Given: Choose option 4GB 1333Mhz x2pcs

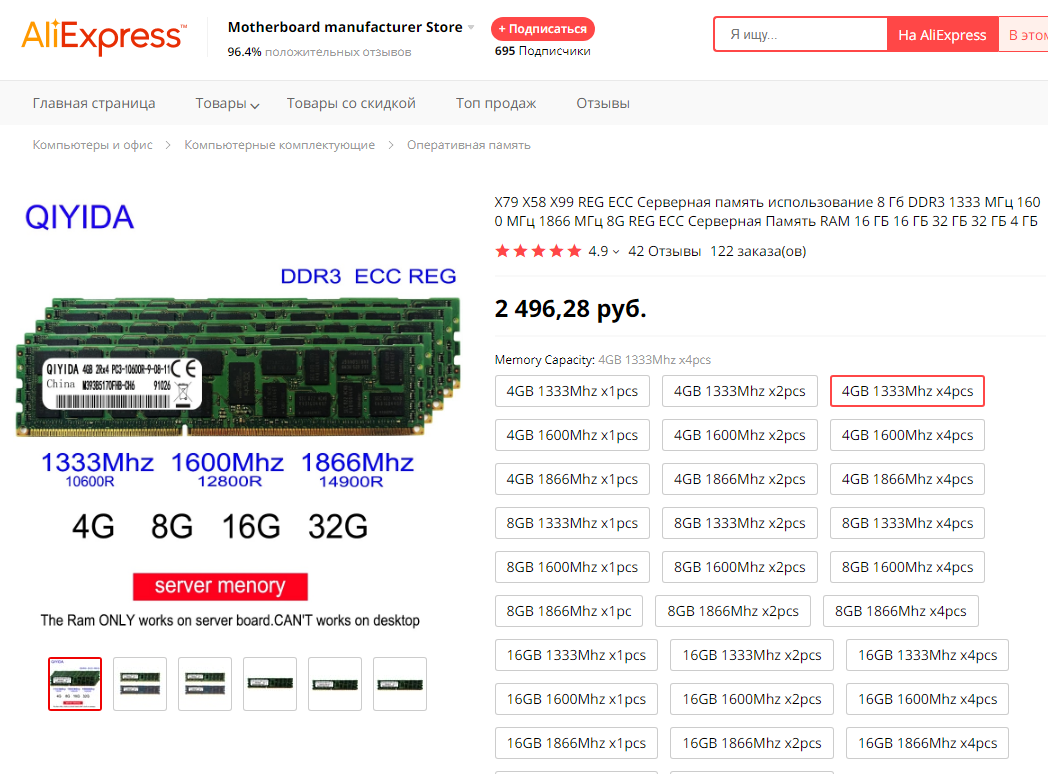Looking at the screenshot, I should [740, 391].
